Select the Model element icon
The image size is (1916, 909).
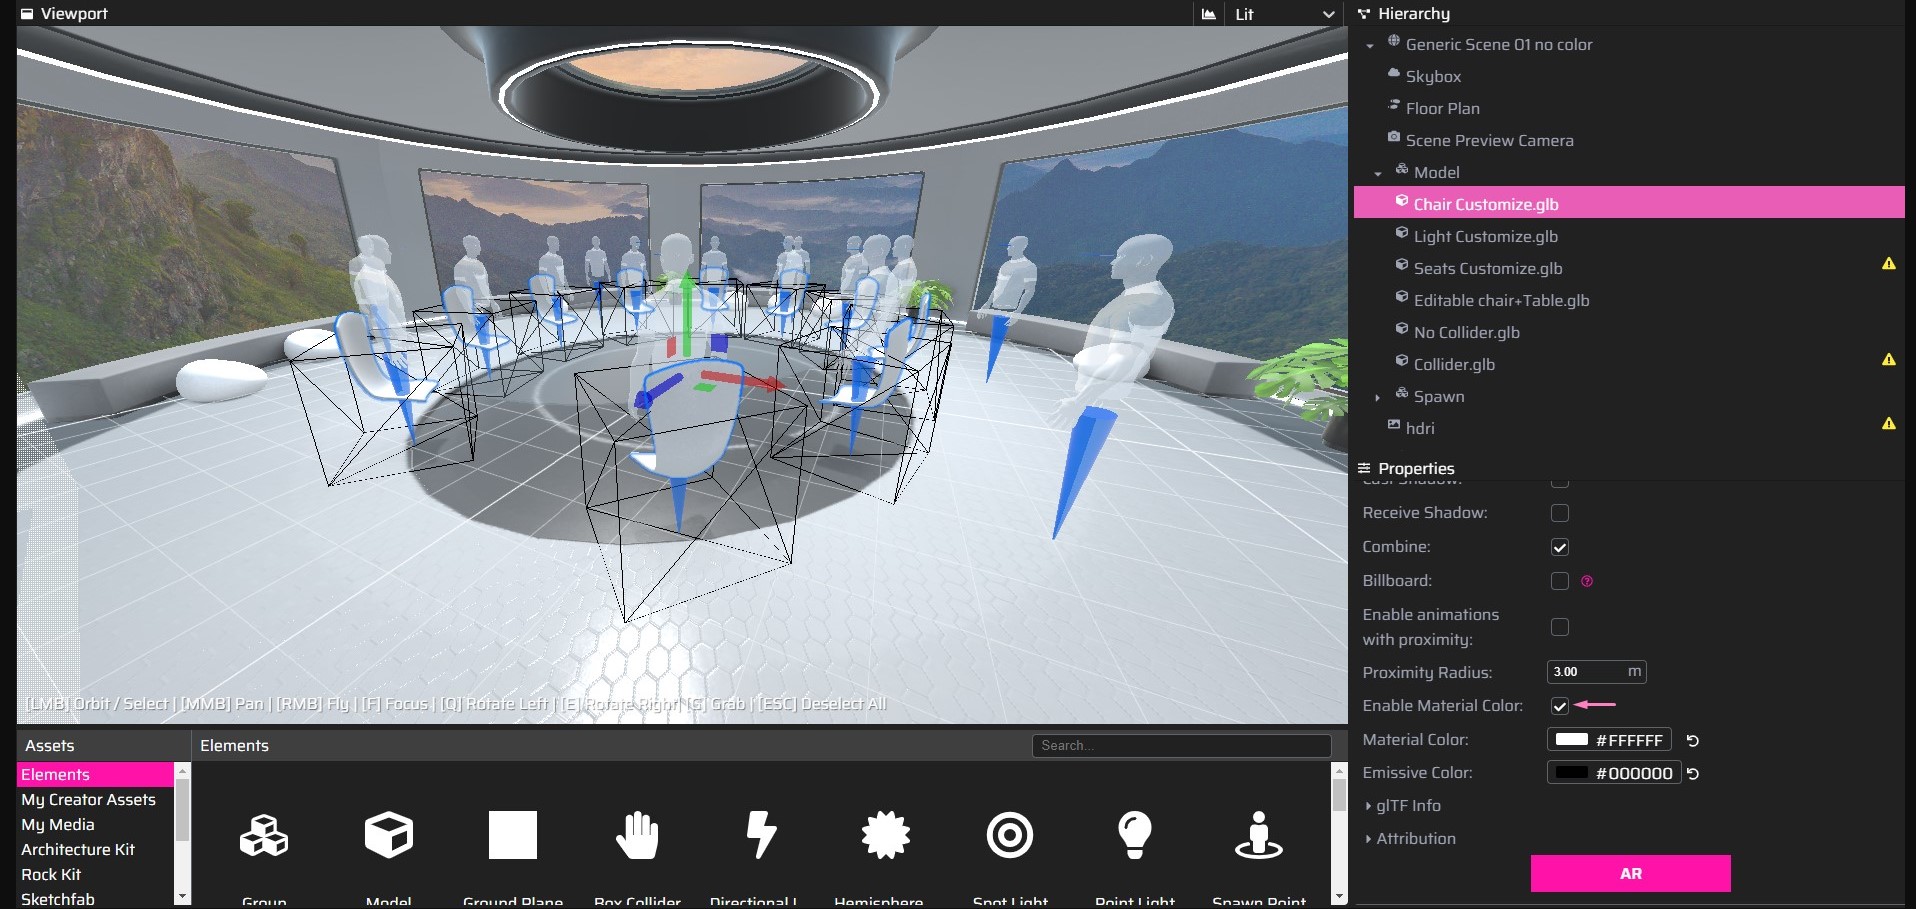(388, 835)
